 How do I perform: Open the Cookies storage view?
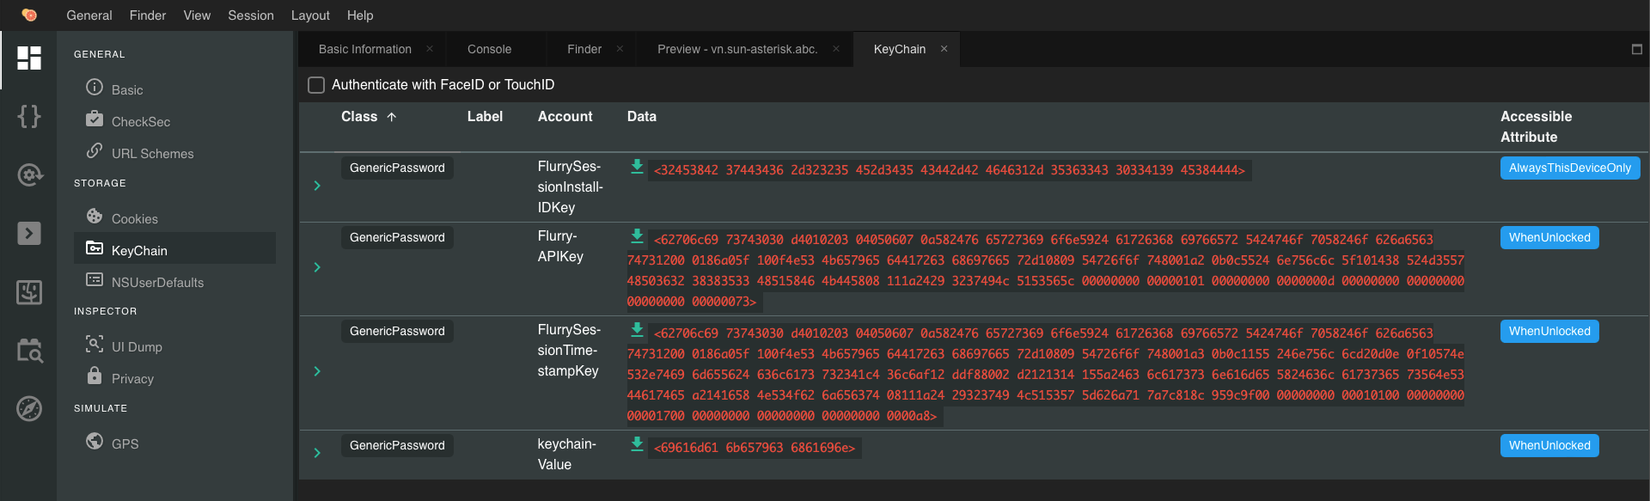click(x=134, y=219)
